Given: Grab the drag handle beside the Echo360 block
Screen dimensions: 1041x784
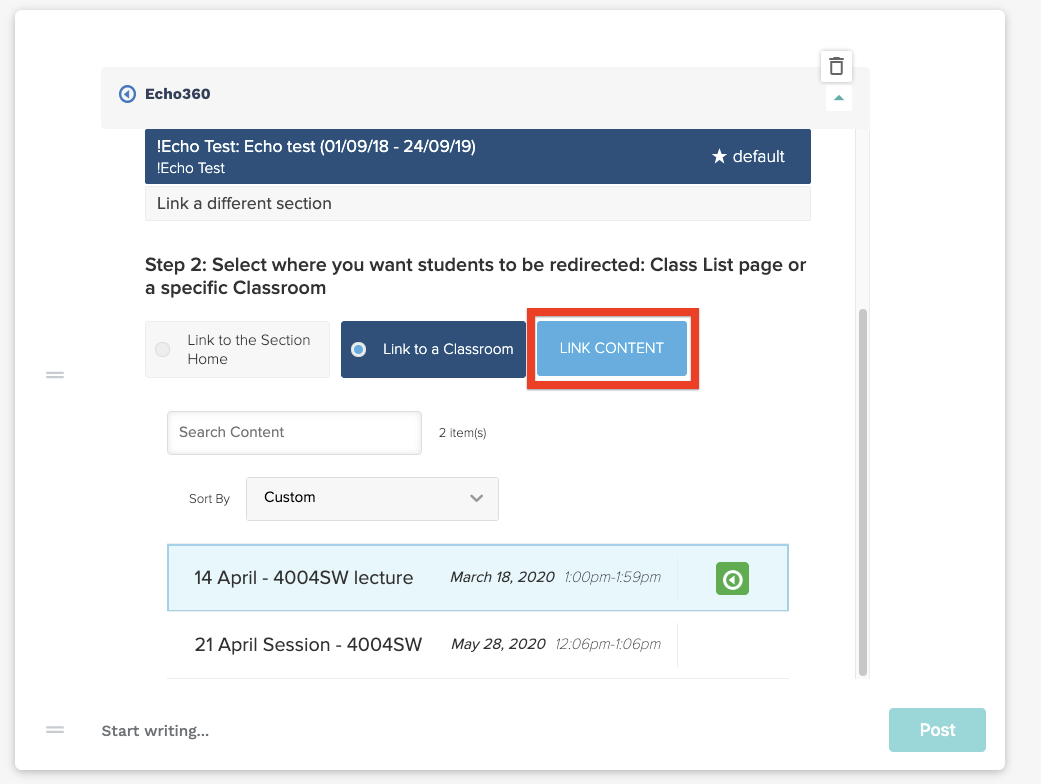Looking at the screenshot, I should tap(55, 375).
